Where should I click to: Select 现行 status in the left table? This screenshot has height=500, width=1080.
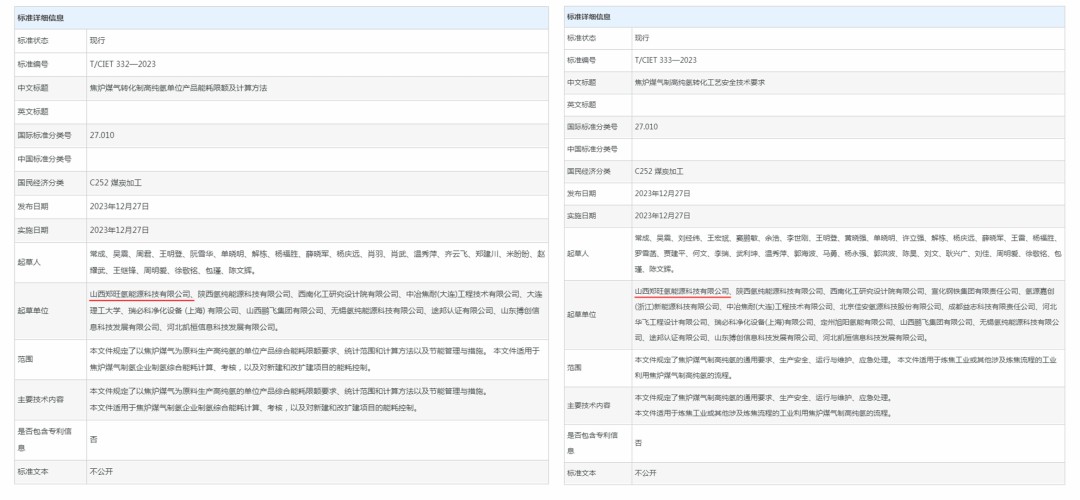[x=97, y=40]
